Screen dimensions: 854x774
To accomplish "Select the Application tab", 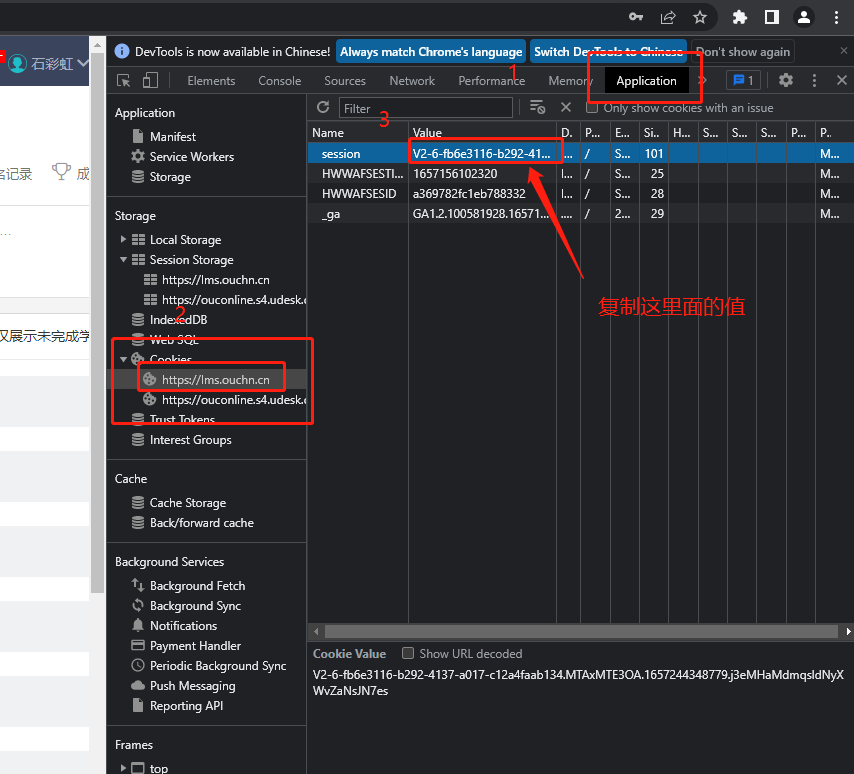I will coord(646,81).
